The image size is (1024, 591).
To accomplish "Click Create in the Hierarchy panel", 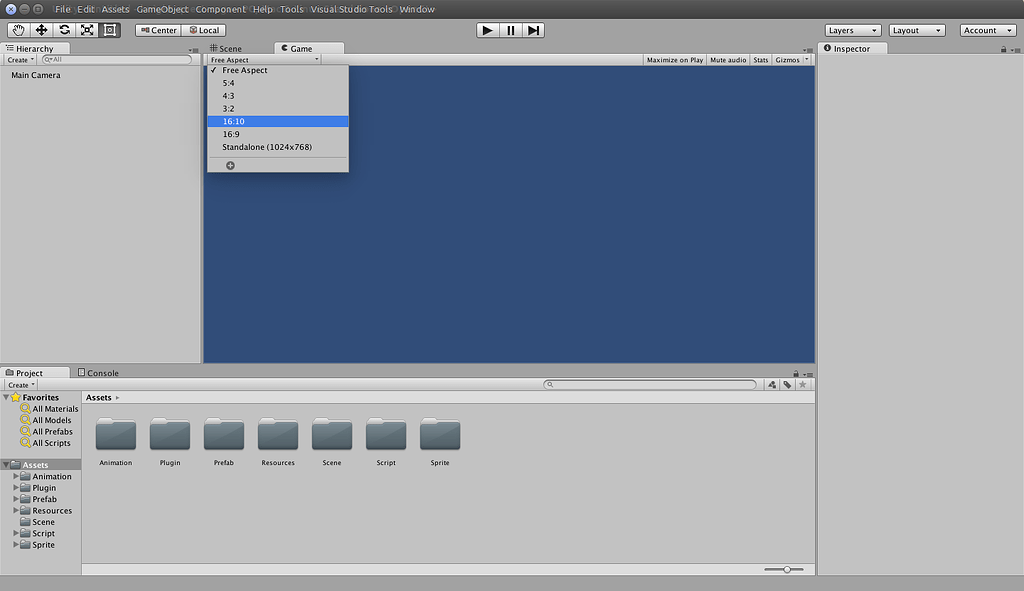I will pos(18,59).
